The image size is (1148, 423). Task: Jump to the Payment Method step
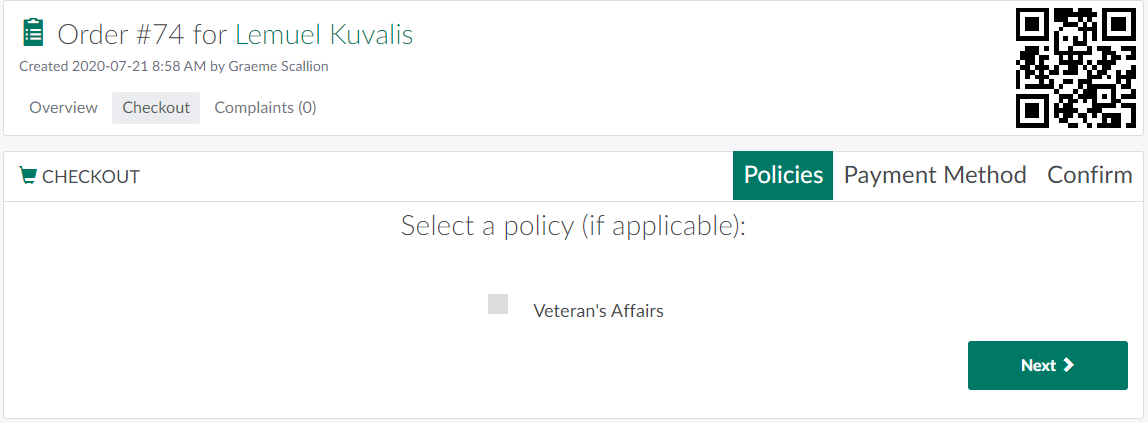click(x=935, y=175)
